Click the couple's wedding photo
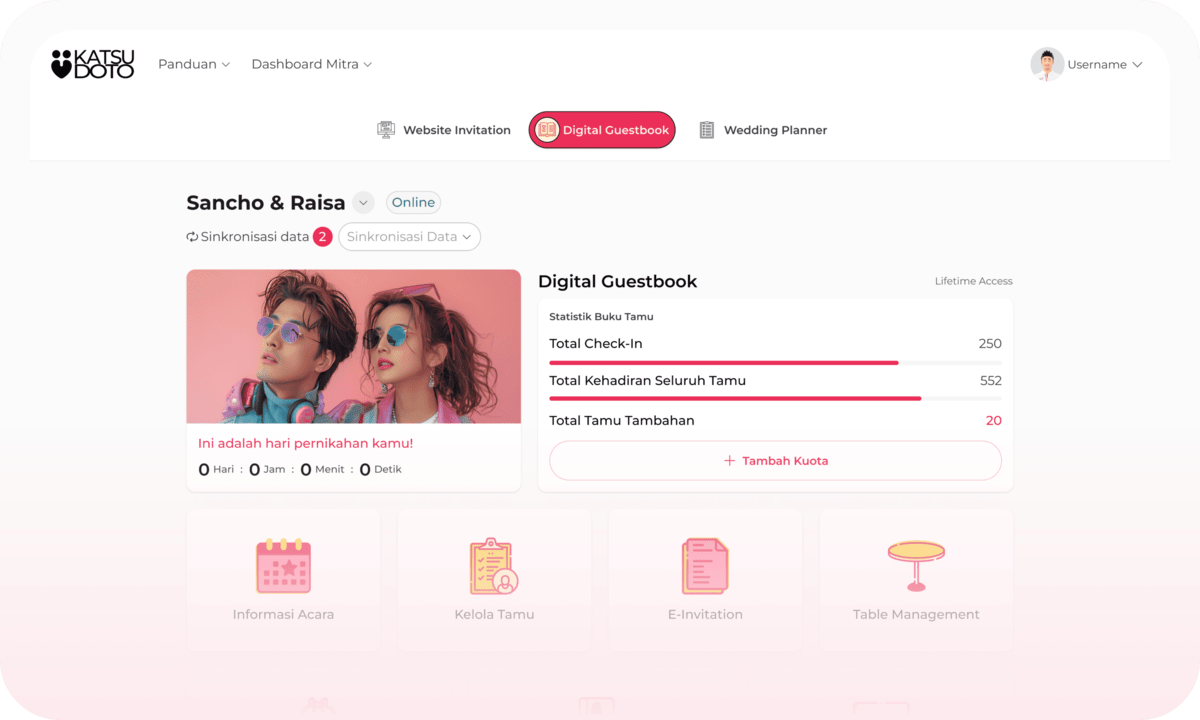The width and height of the screenshot is (1200, 720). tap(353, 346)
